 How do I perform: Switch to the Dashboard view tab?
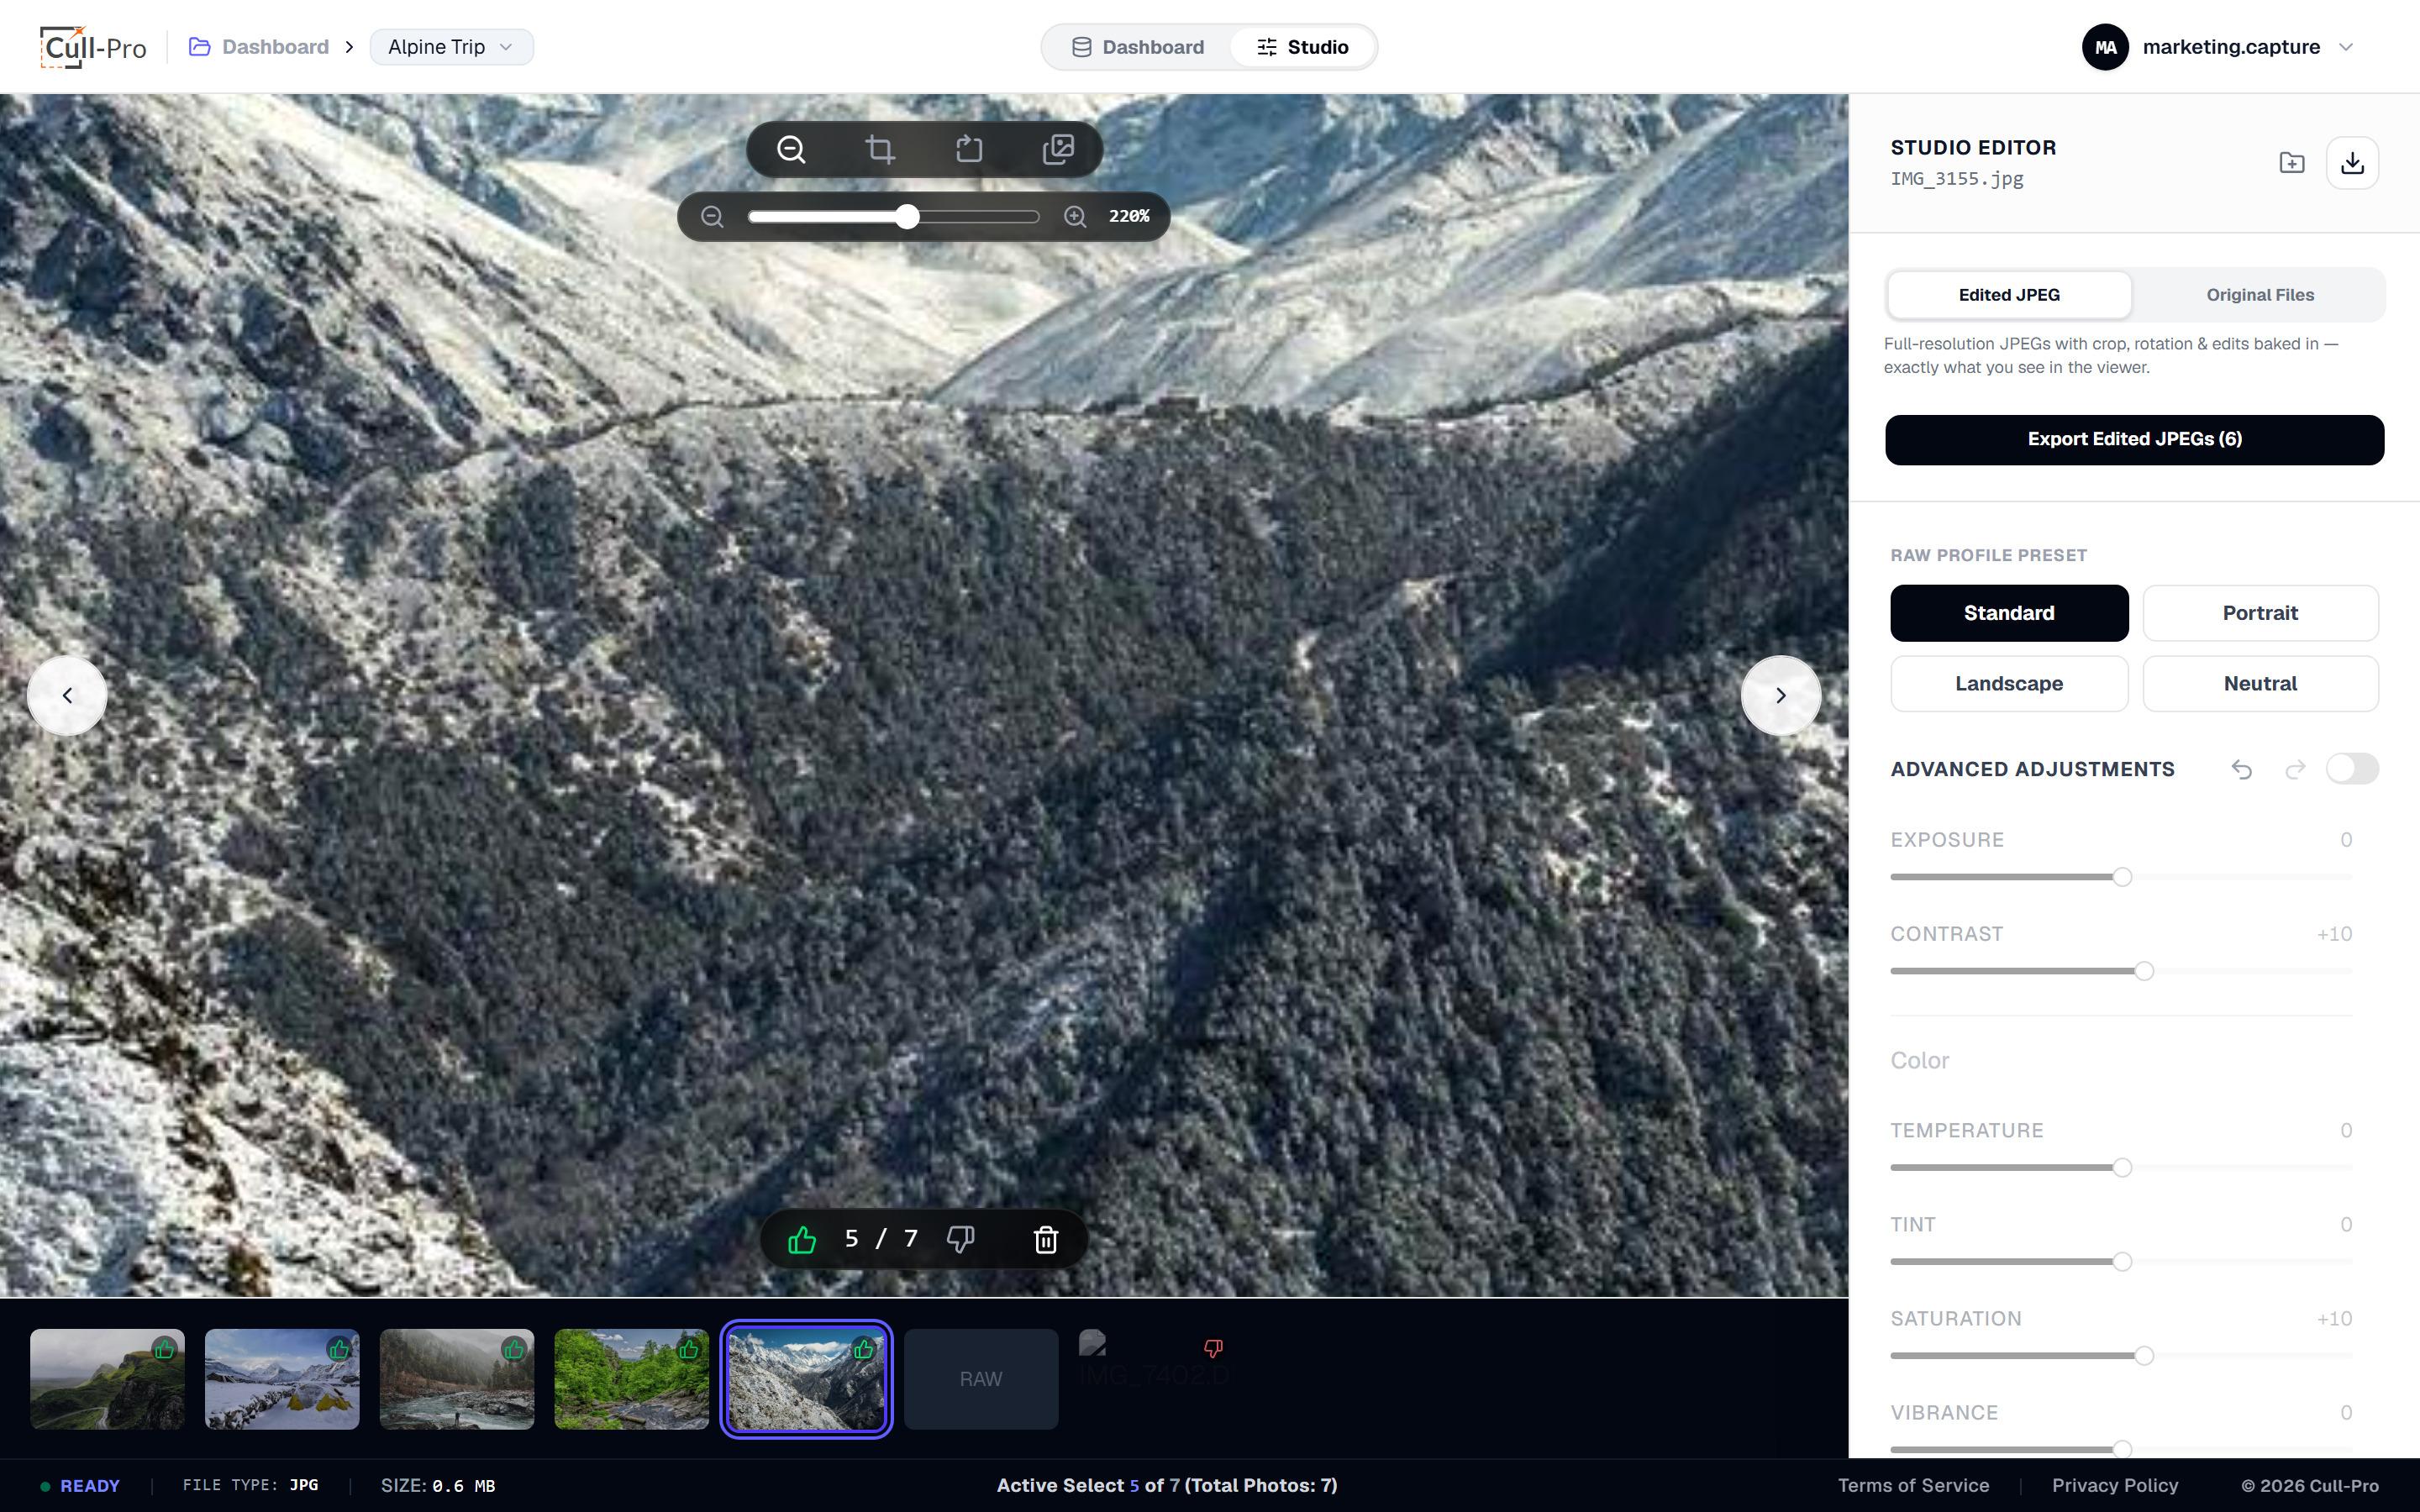1138,47
